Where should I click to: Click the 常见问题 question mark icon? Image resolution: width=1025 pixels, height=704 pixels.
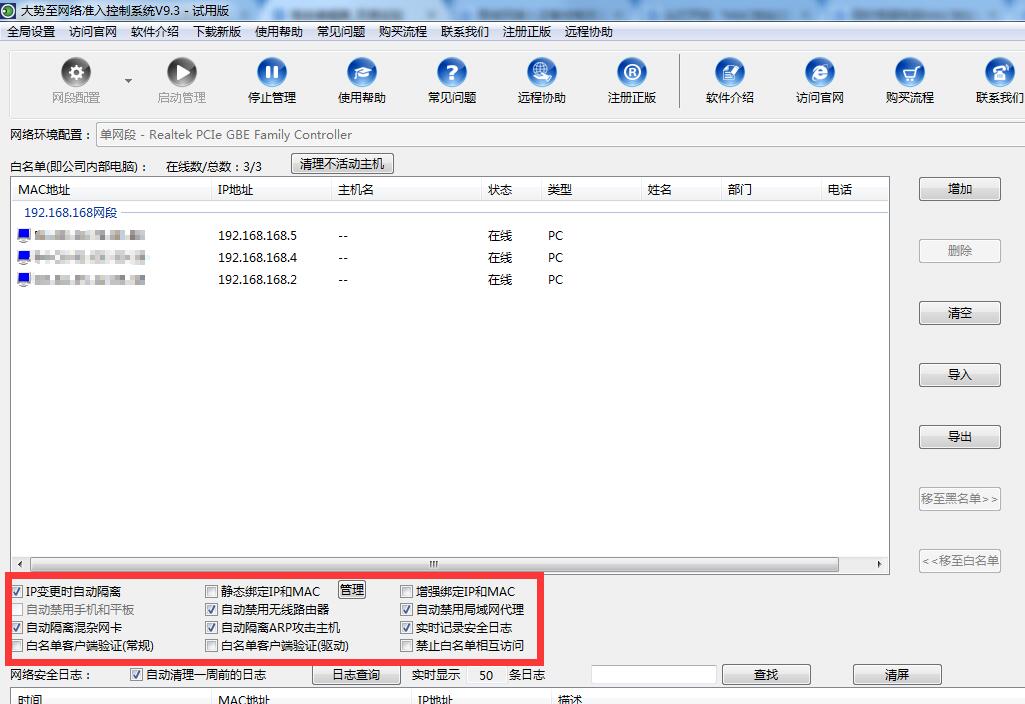pos(452,73)
